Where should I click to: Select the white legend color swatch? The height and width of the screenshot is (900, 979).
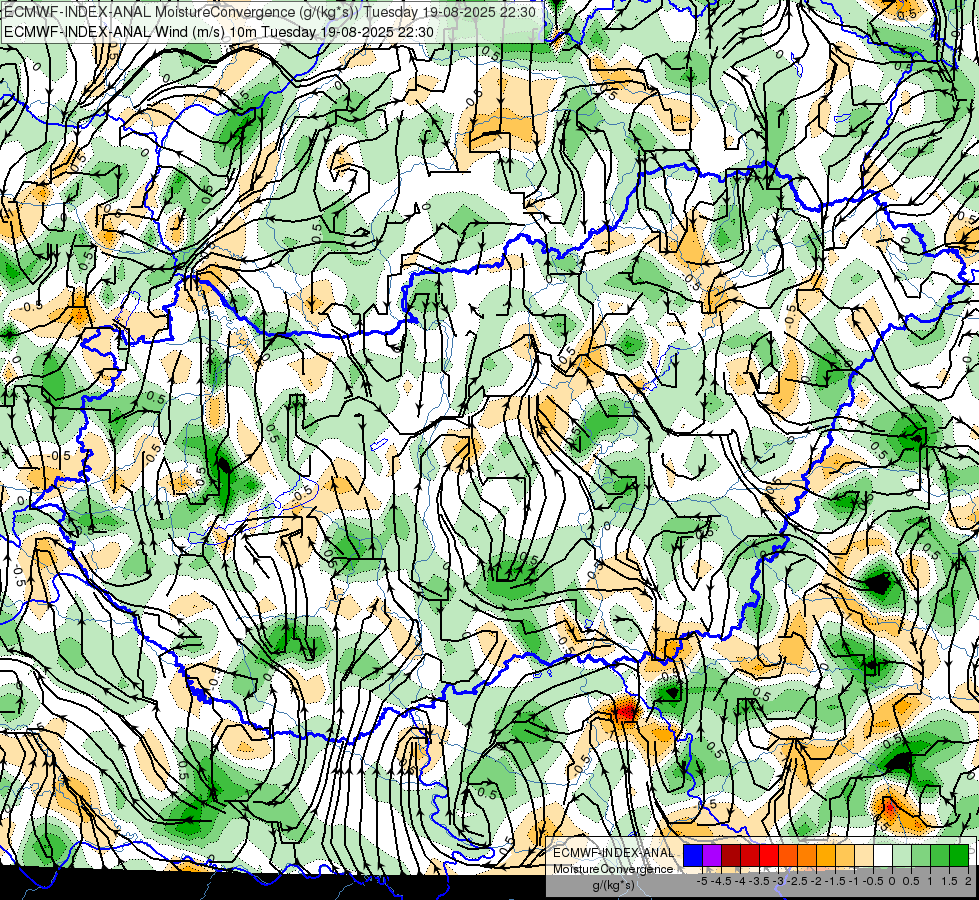click(883, 855)
